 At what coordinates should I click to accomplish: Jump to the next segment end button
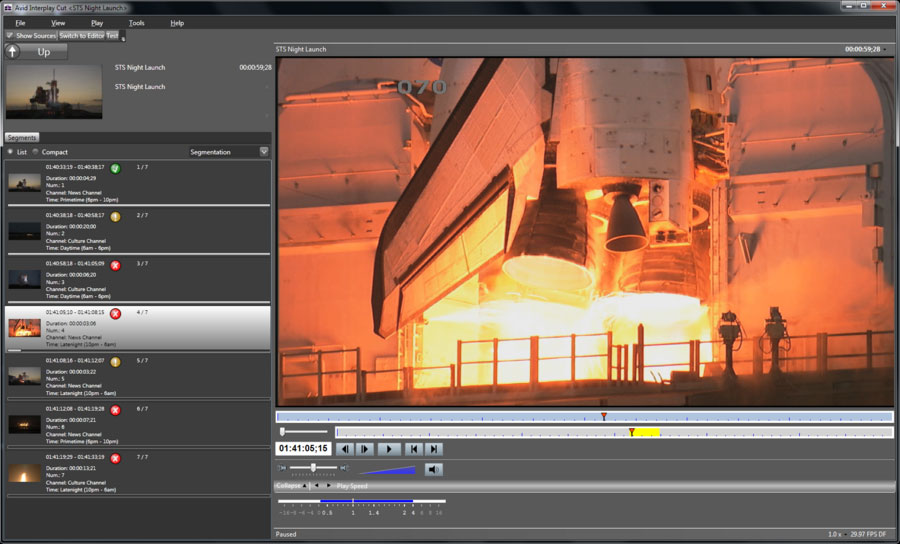coord(434,449)
